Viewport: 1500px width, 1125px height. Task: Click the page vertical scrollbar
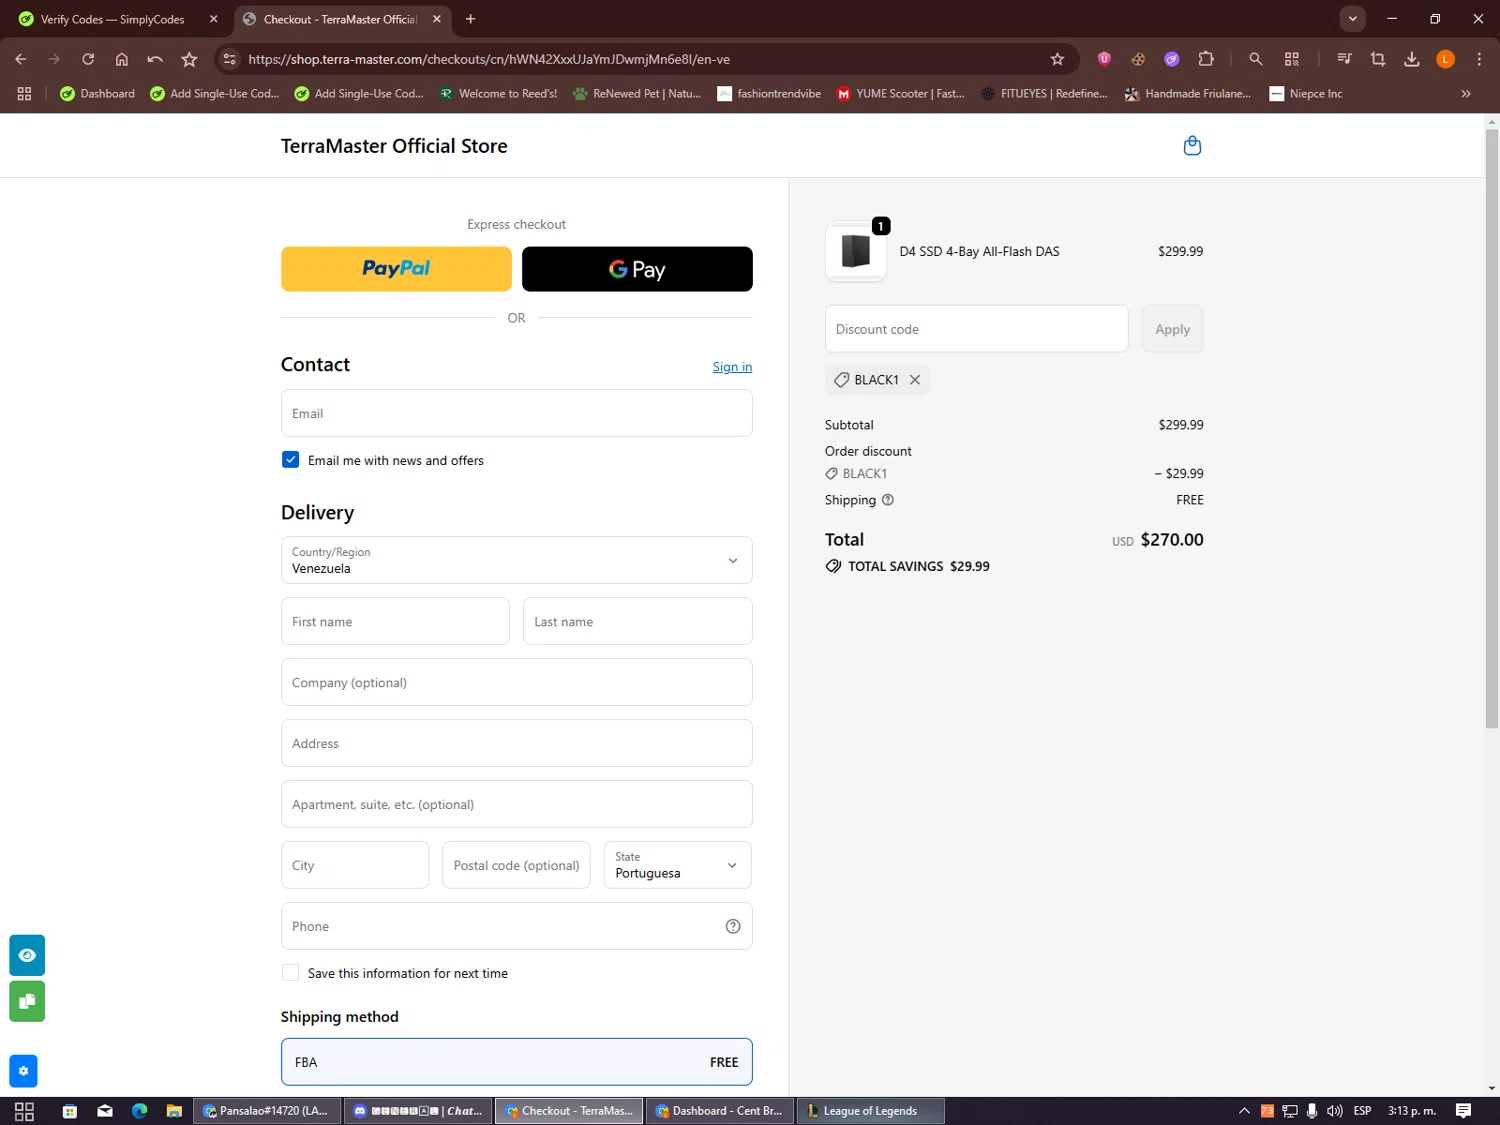[1491, 428]
